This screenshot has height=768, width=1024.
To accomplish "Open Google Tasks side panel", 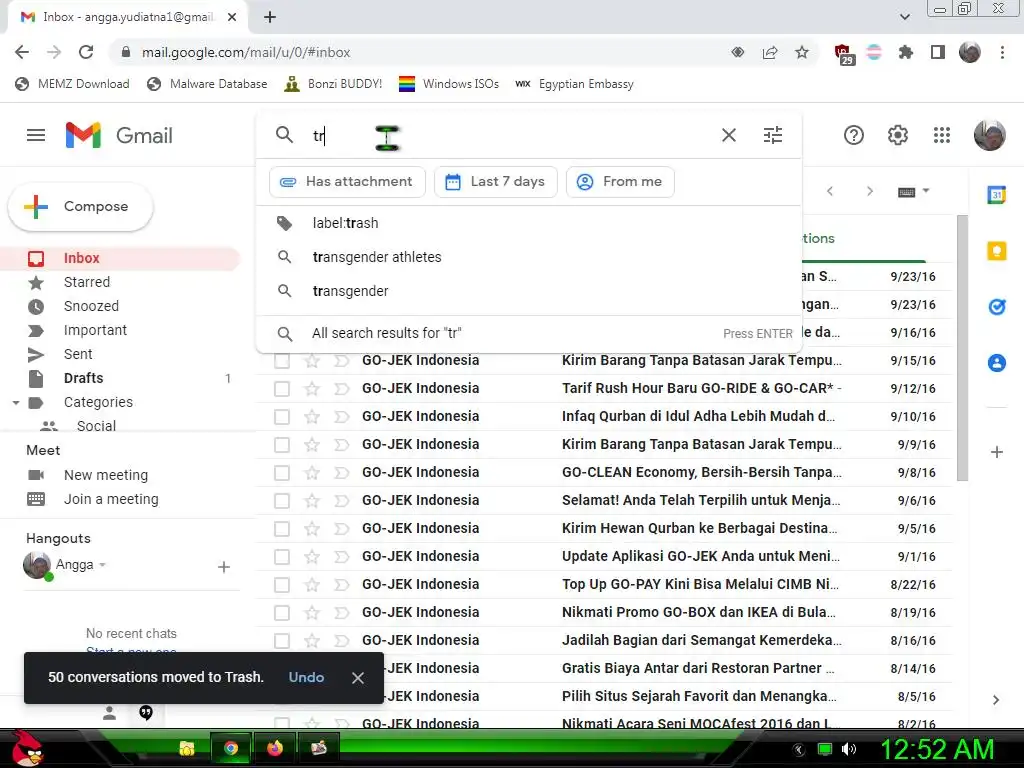I will pyautogui.click(x=997, y=306).
